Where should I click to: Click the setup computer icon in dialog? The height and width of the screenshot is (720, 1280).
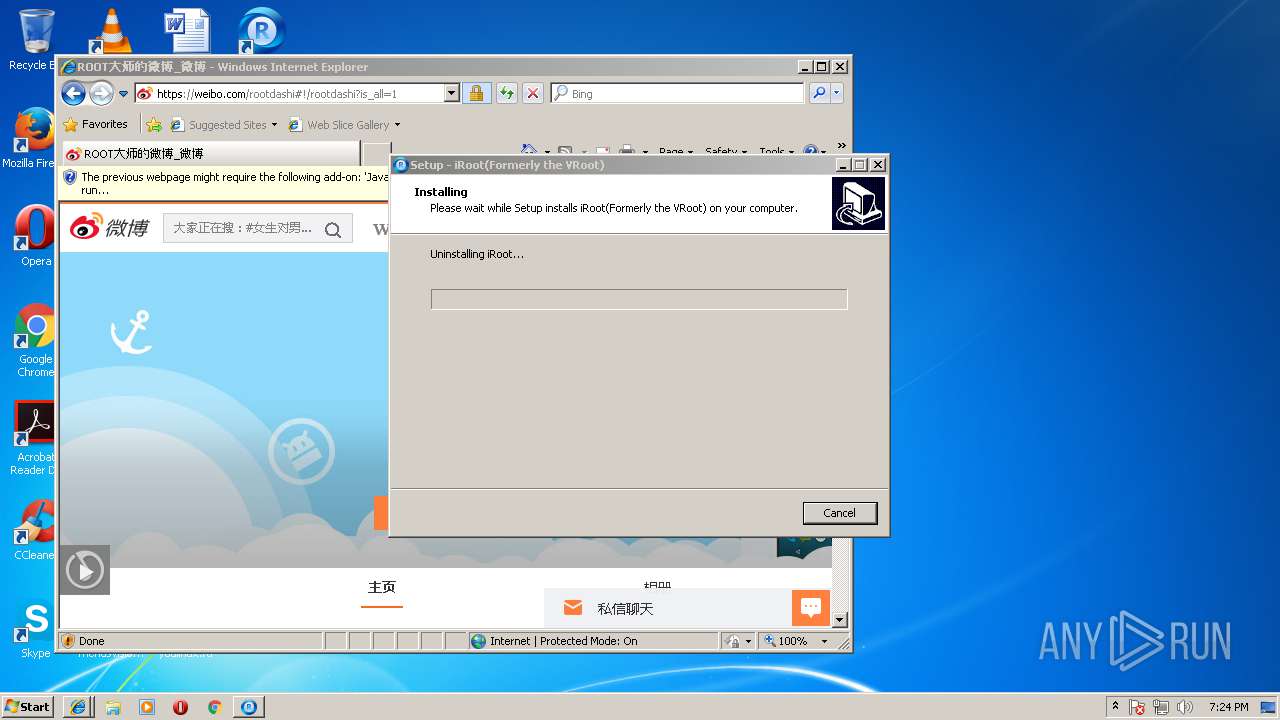[x=858, y=203]
